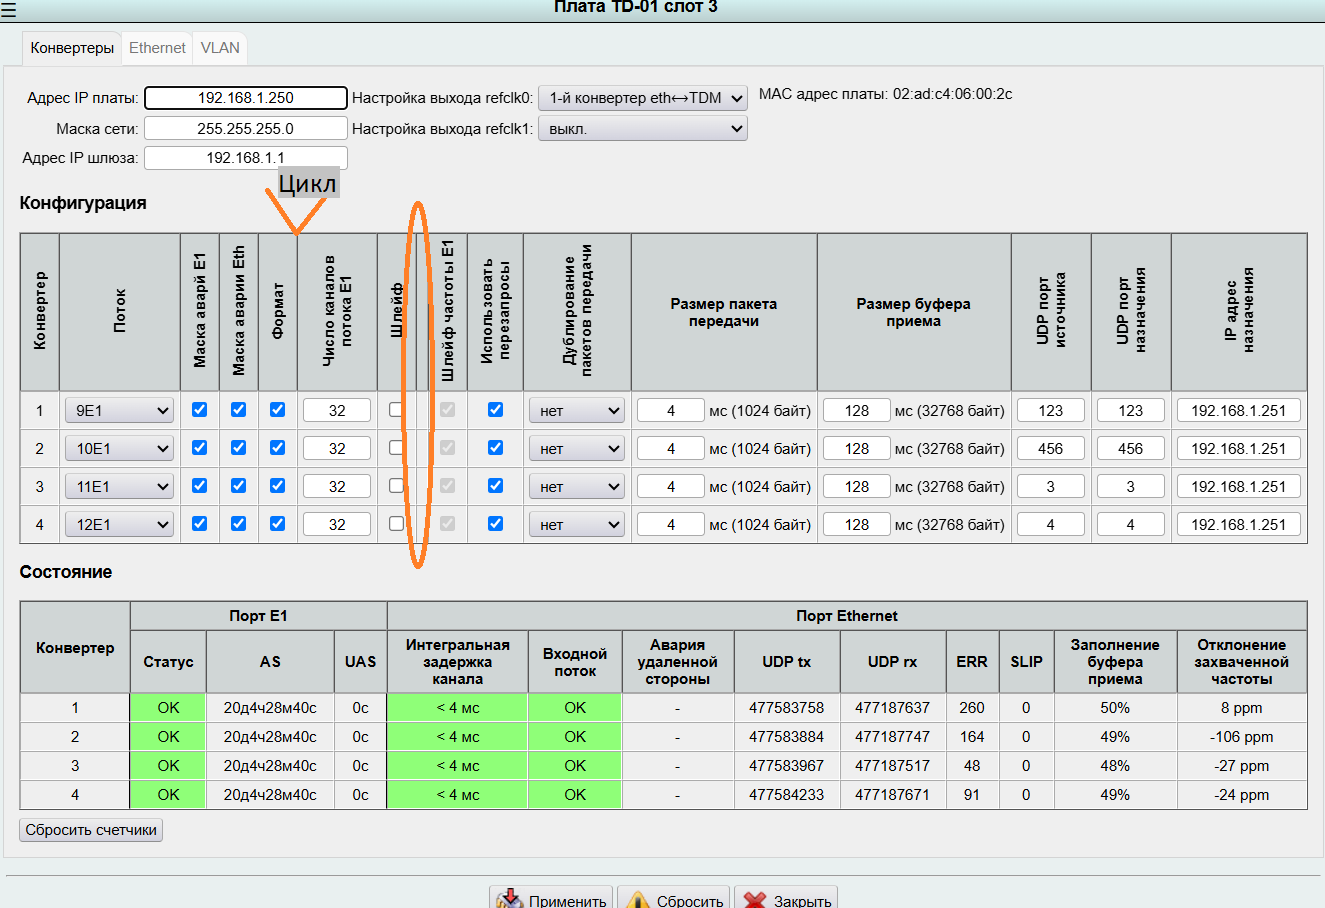Open the 11E1 stream dropdown
1325x908 pixels.
(119, 487)
